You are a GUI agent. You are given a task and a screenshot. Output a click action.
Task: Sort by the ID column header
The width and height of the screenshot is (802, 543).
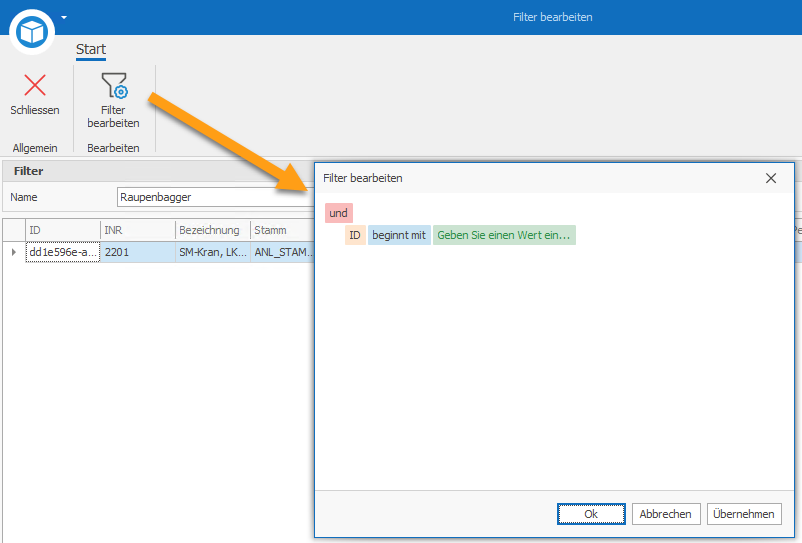[62, 230]
